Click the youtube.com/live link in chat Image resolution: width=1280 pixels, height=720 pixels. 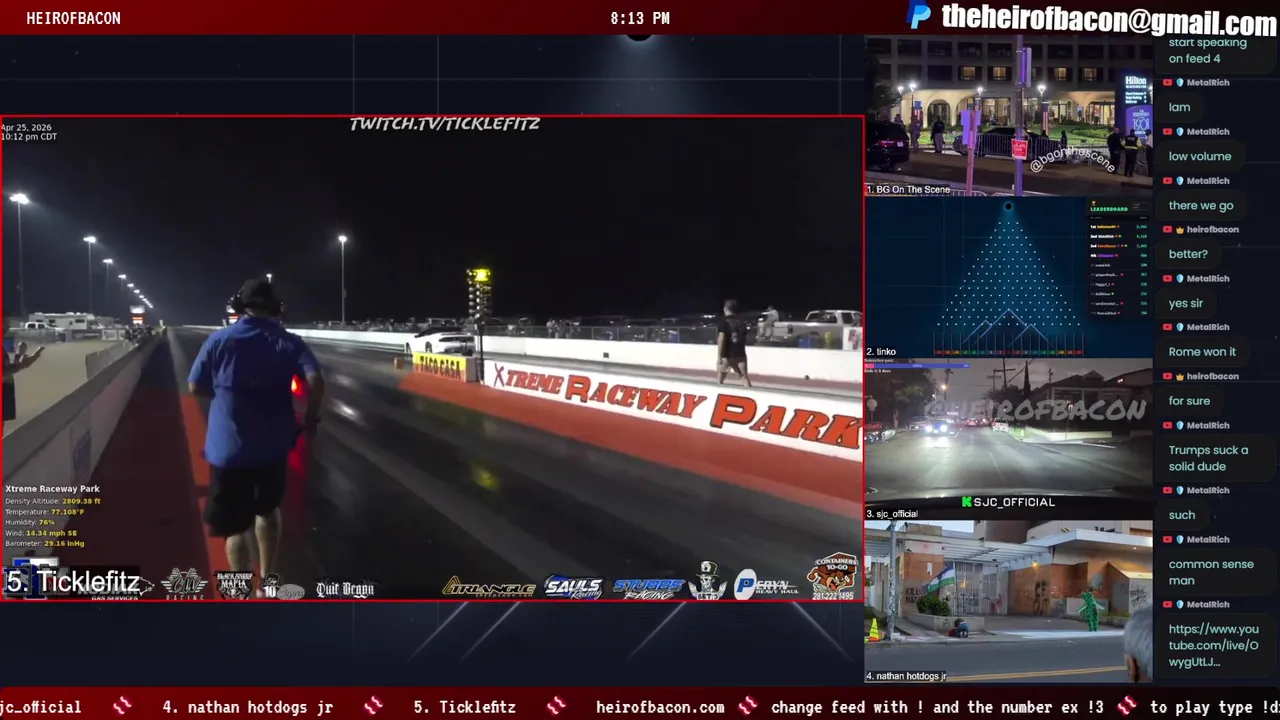[x=1213, y=645]
